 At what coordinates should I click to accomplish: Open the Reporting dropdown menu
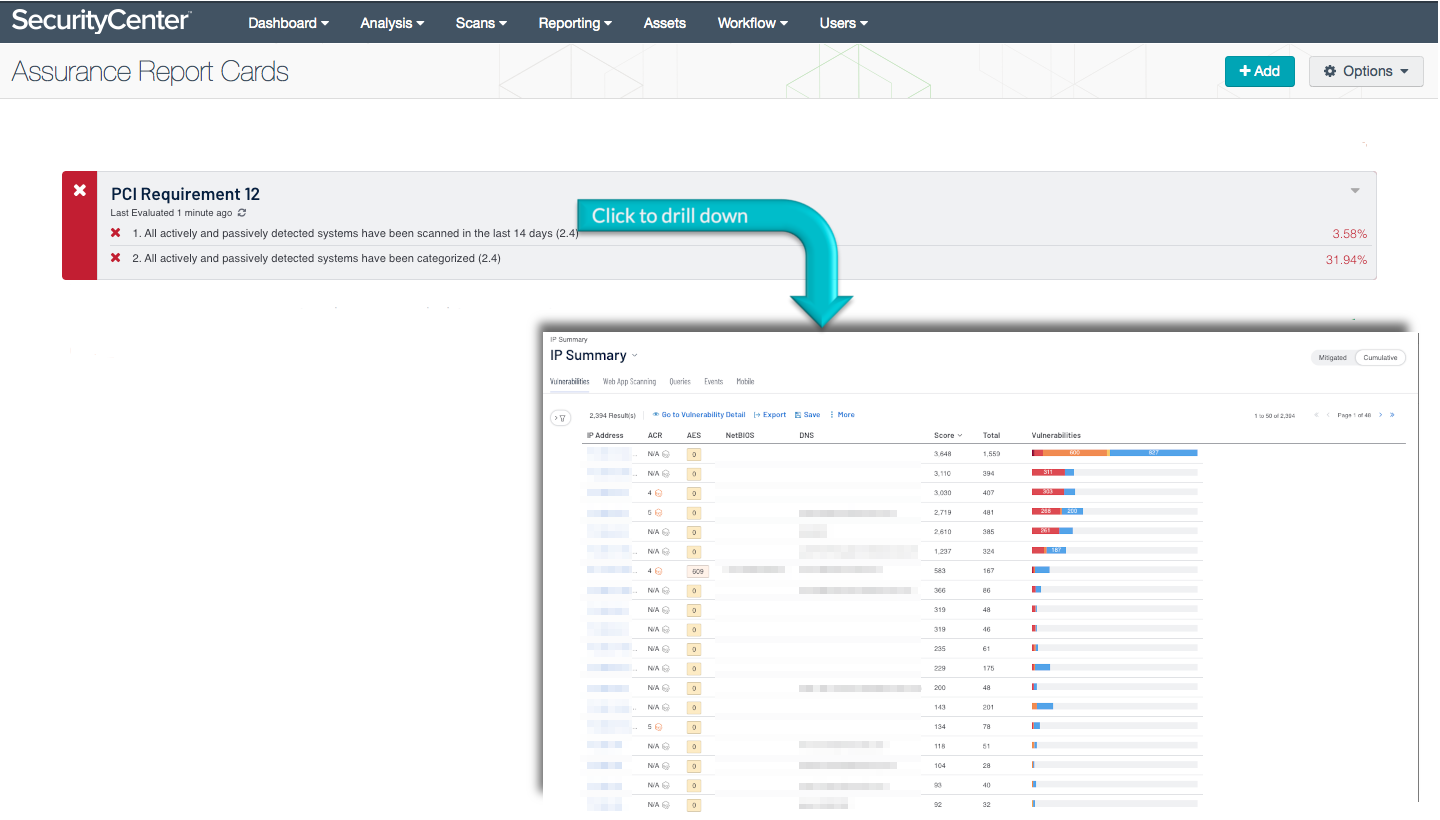tap(575, 23)
